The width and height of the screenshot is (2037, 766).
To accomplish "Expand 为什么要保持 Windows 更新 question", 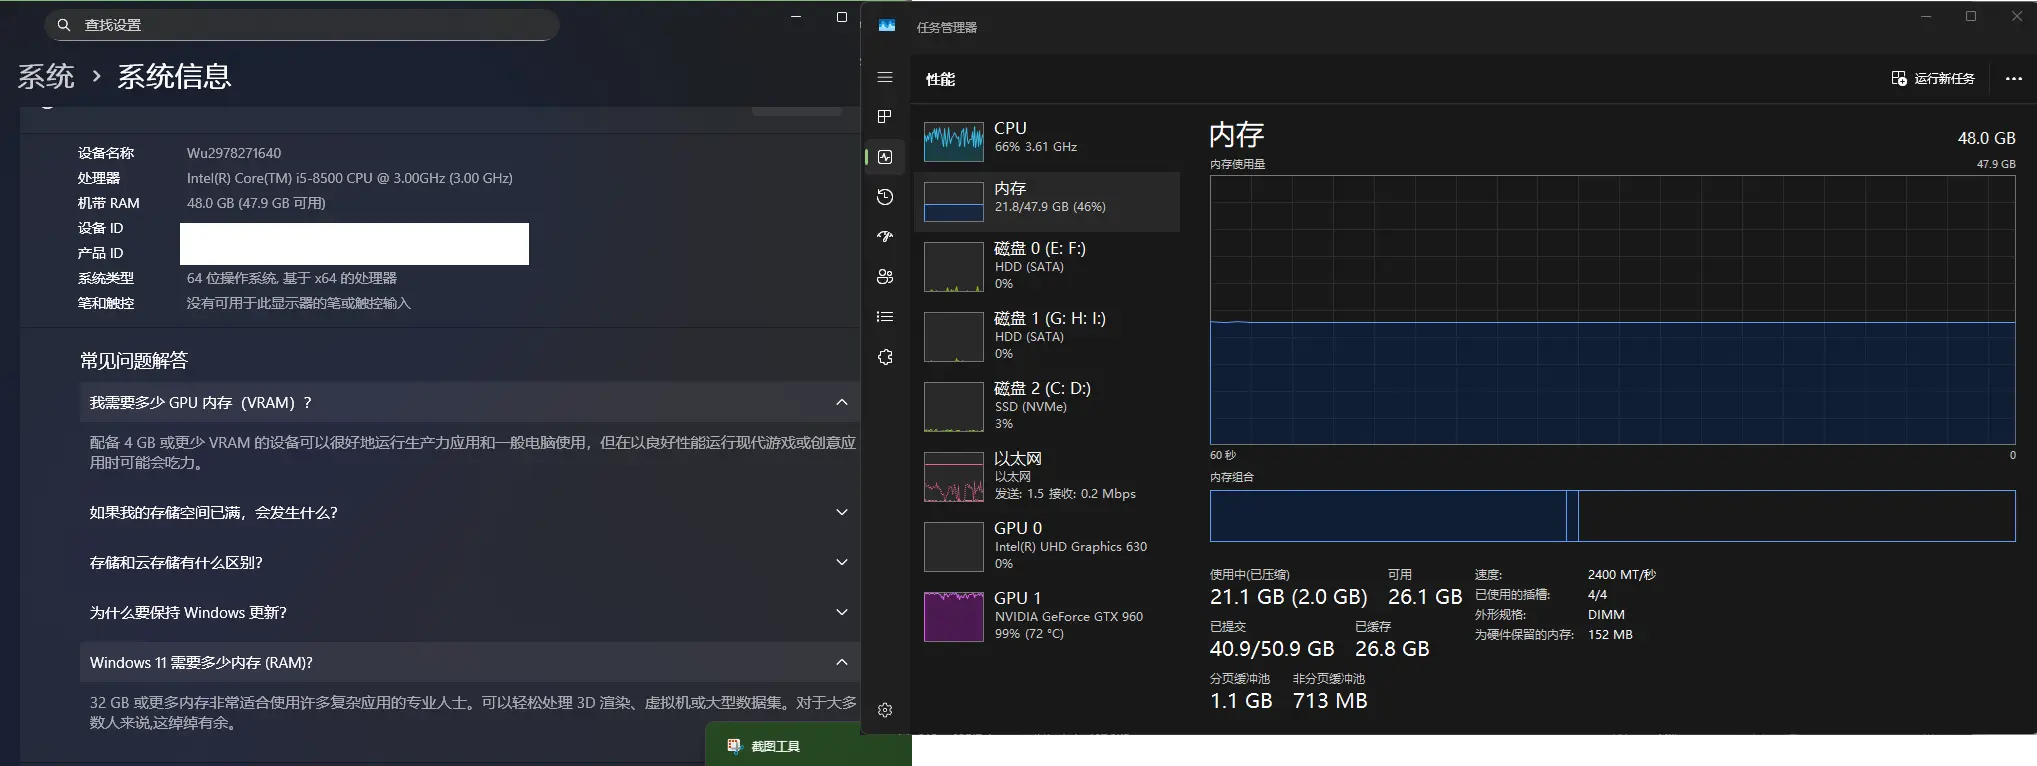I will tap(841, 612).
